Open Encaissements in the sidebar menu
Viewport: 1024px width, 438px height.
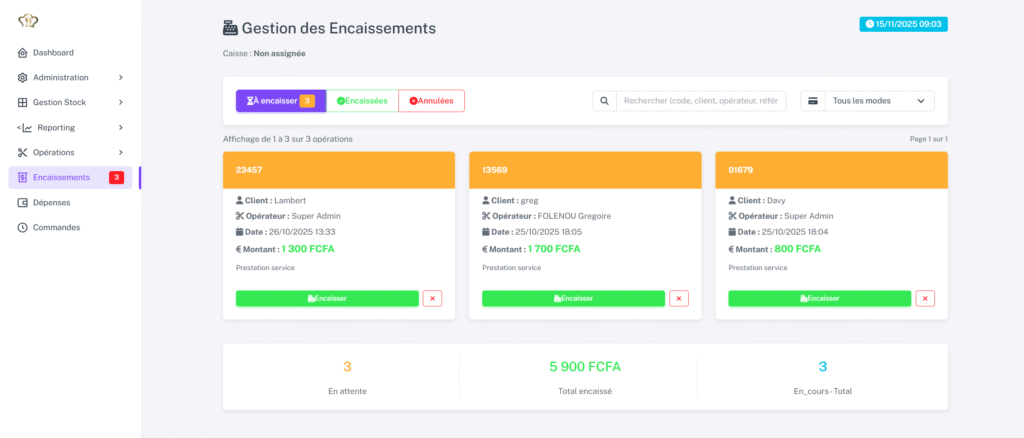[62, 178]
